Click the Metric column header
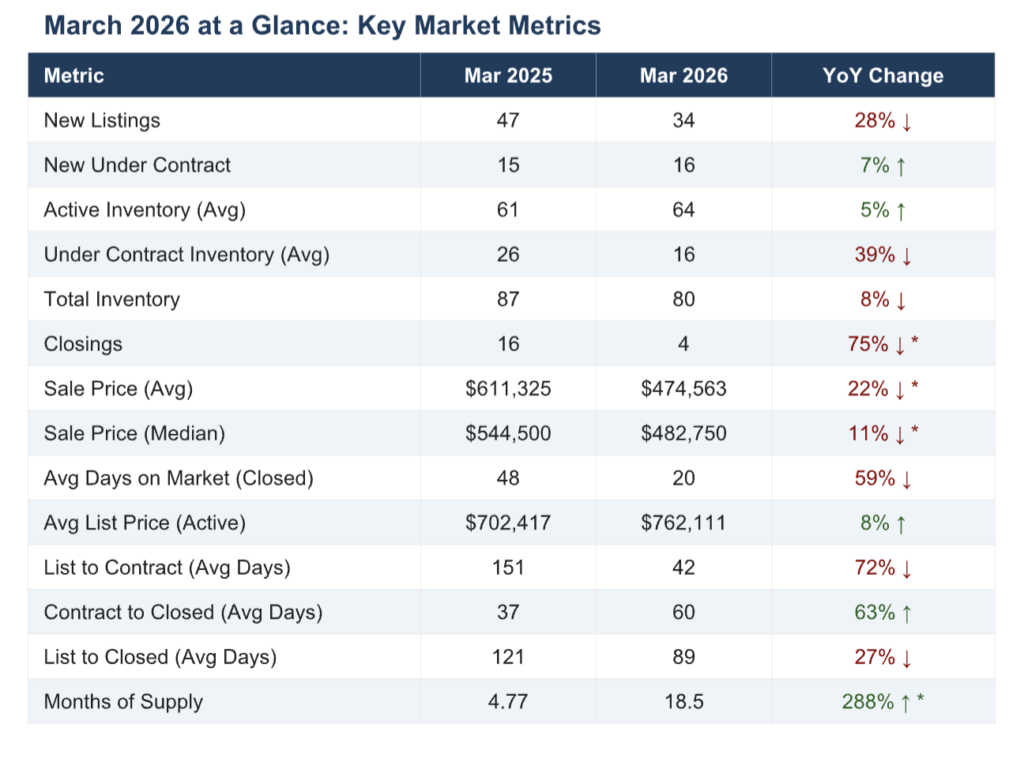The image size is (1024, 759). (74, 75)
